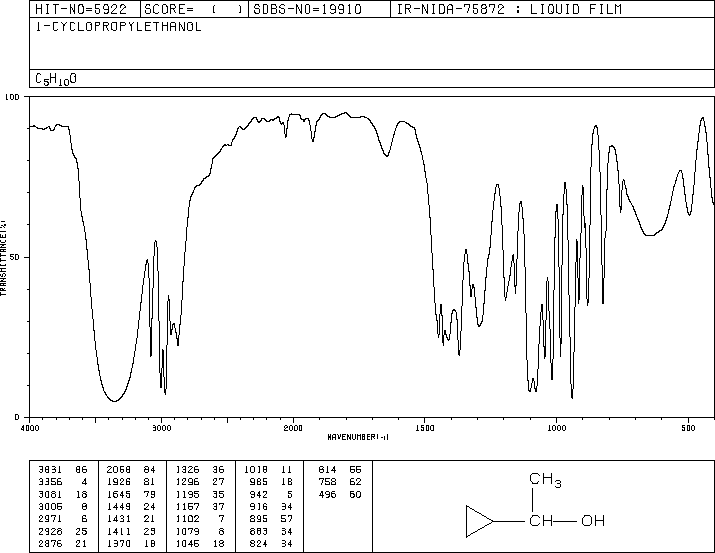Select peak table entry 1326
Viewport: 715px width, 553px height.
(200, 470)
